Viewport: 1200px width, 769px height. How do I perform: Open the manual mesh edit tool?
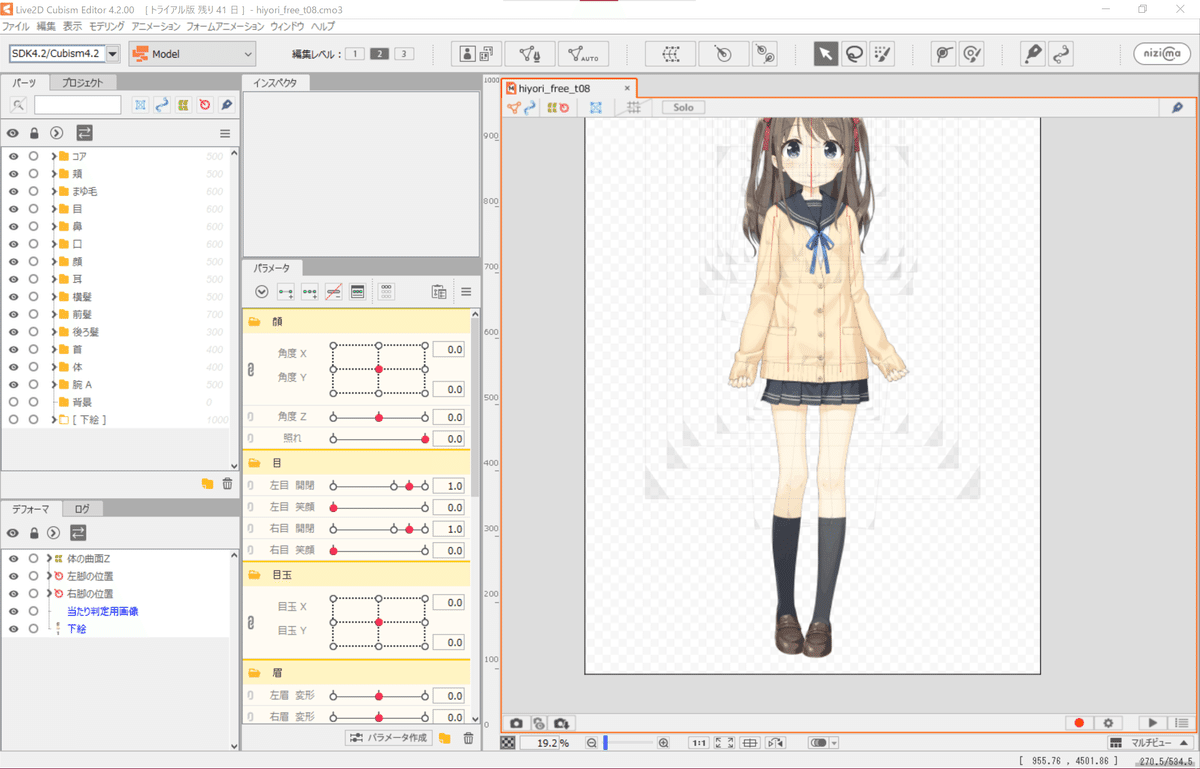pyautogui.click(x=530, y=53)
